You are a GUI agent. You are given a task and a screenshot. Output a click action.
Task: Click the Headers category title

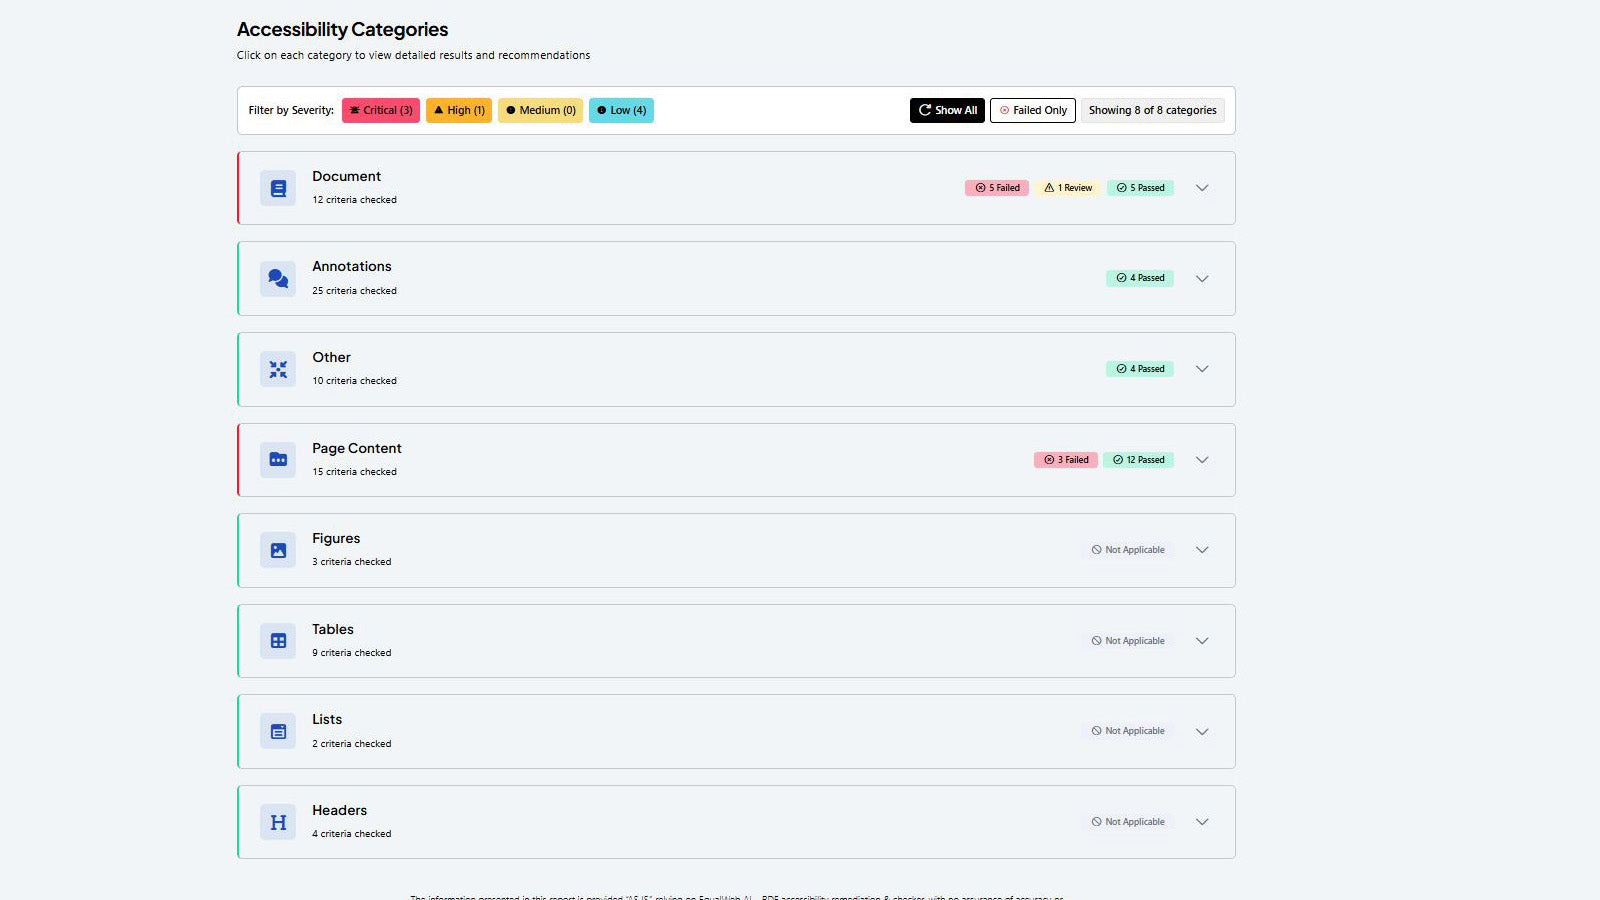[x=339, y=810]
